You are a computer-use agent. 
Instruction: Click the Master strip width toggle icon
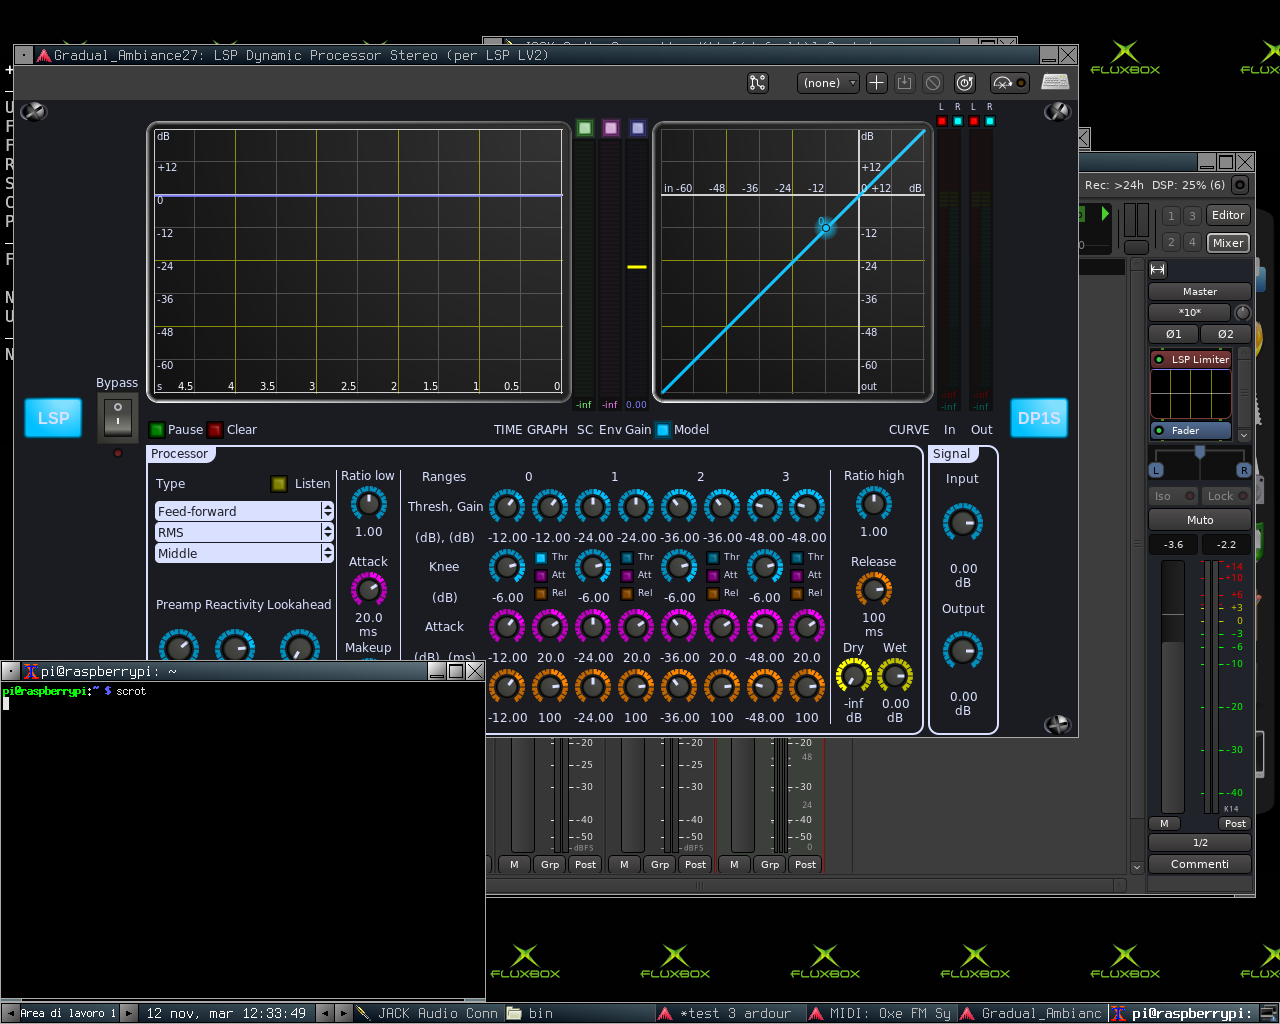click(1158, 269)
